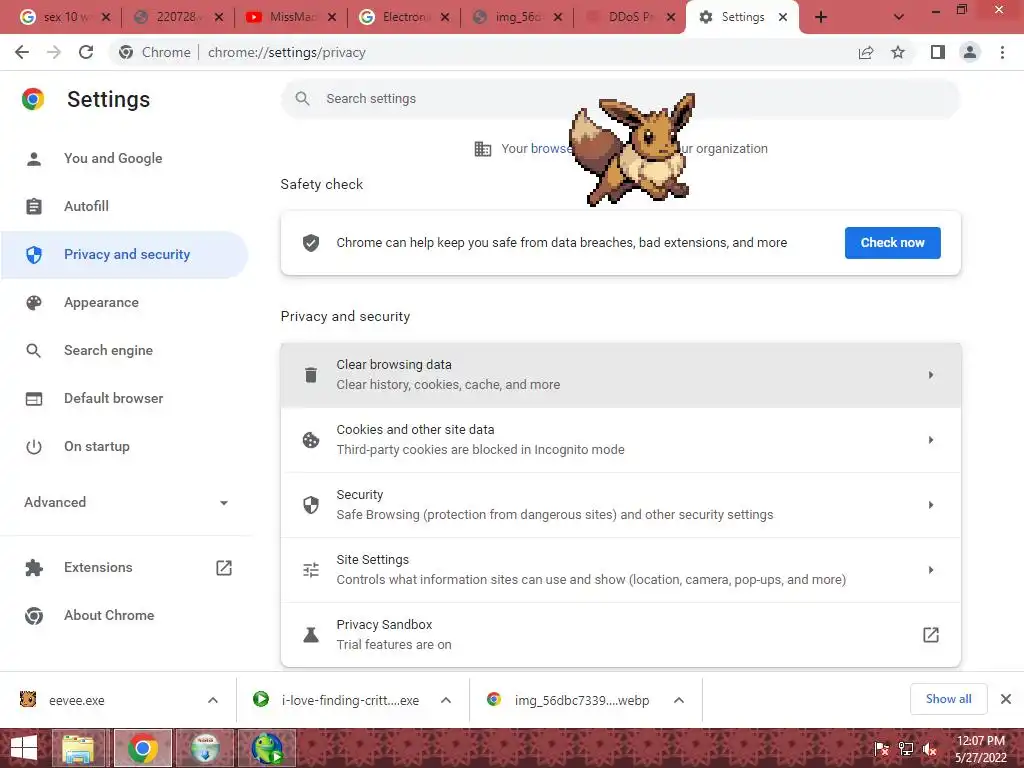Expand the Site Settings arrow
Screen dimensions: 1024x768
pos(931,570)
